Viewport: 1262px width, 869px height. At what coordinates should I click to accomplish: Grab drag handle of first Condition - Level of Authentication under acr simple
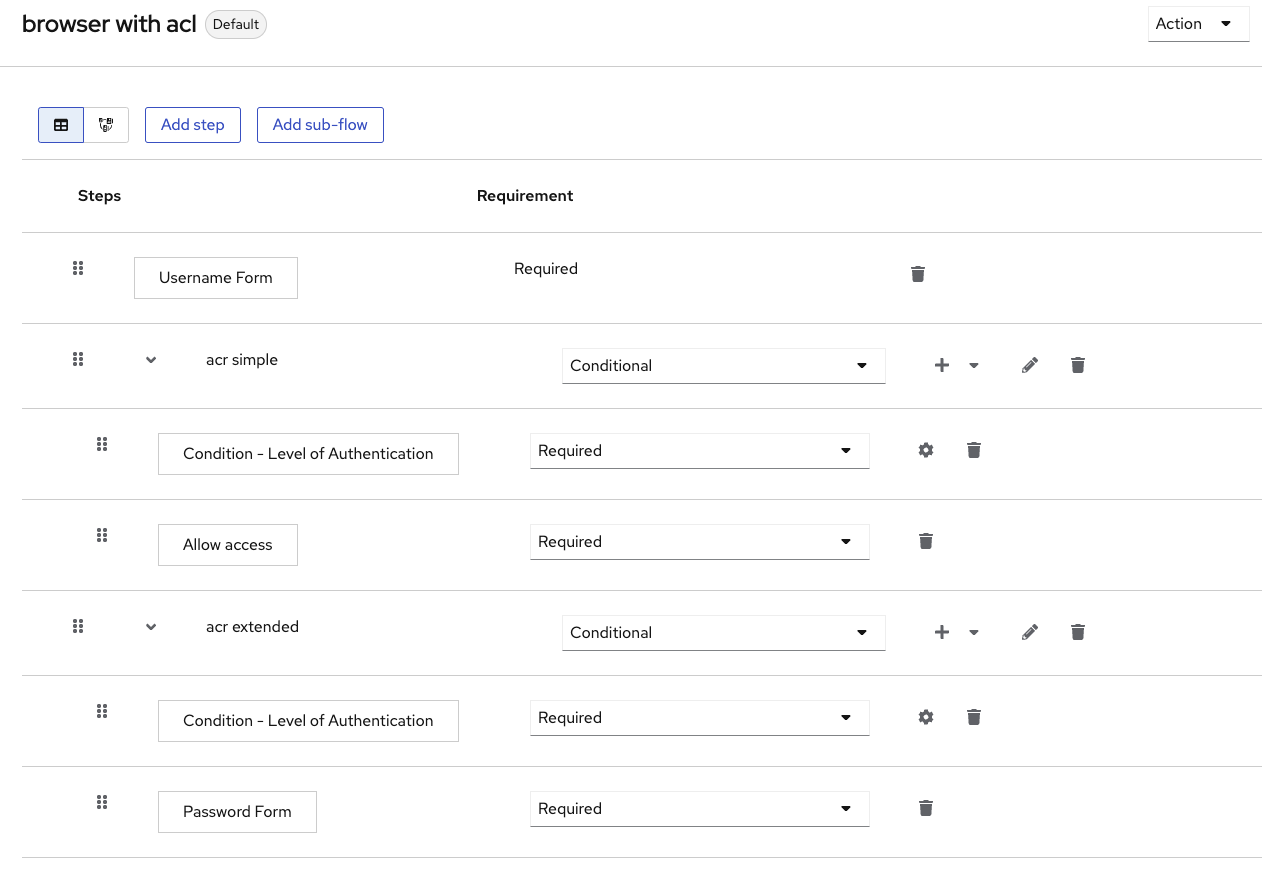point(102,444)
